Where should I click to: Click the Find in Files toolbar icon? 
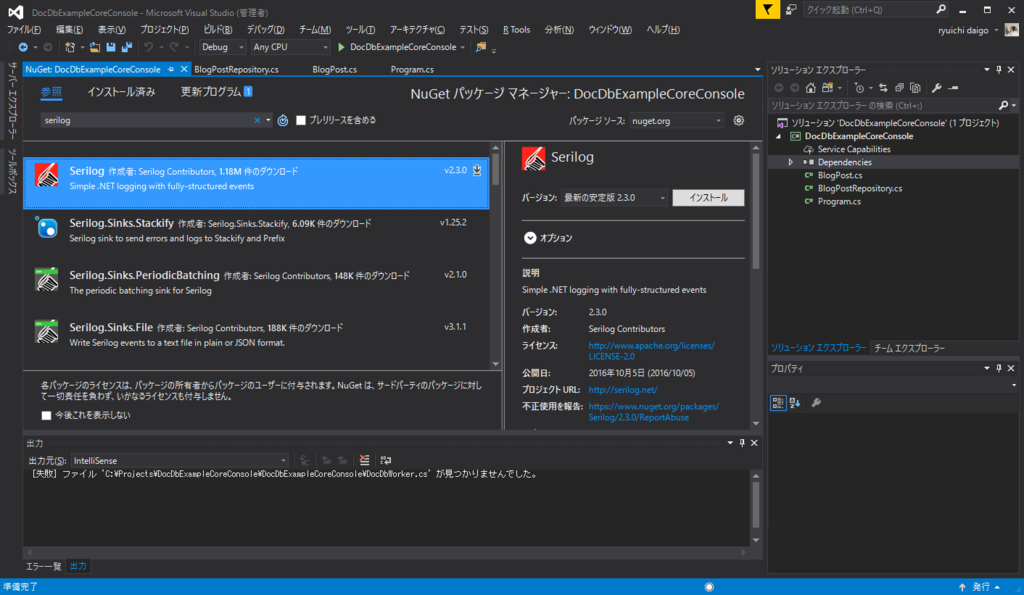point(481,47)
